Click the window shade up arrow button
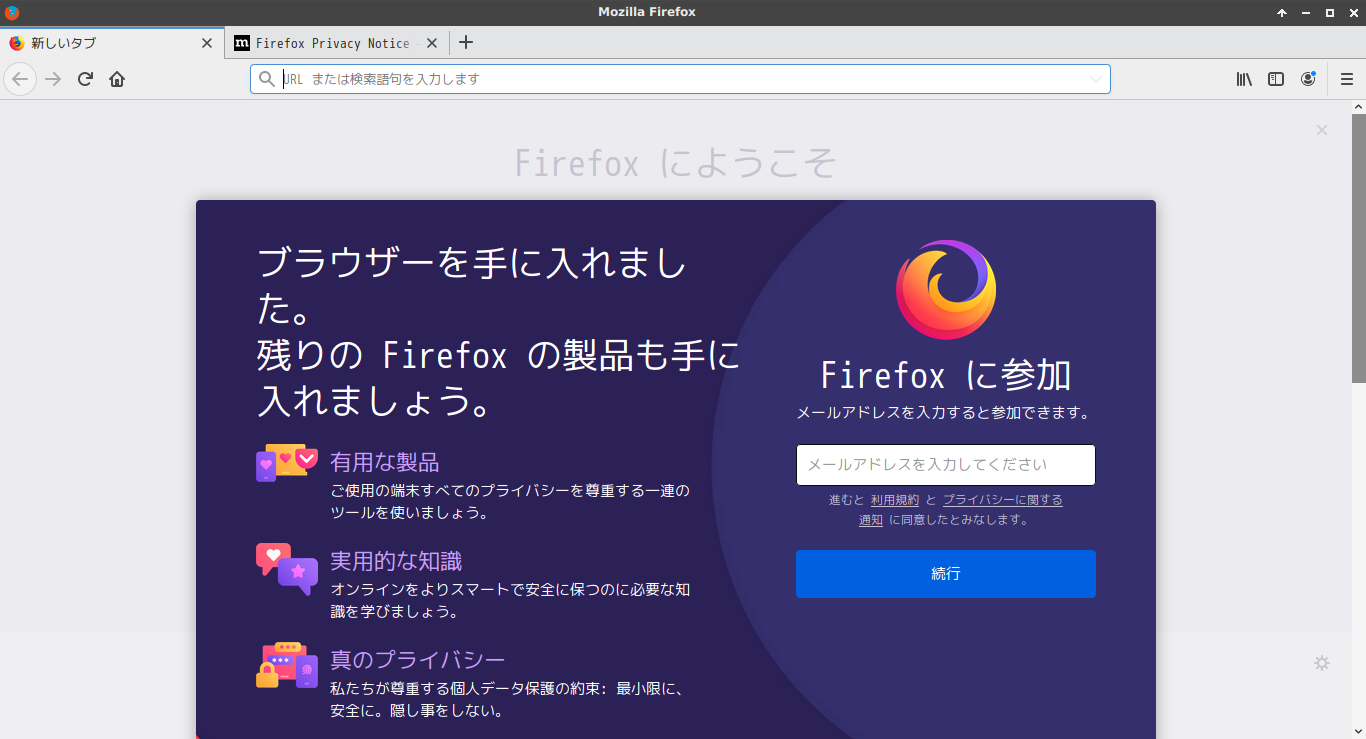 (1282, 12)
